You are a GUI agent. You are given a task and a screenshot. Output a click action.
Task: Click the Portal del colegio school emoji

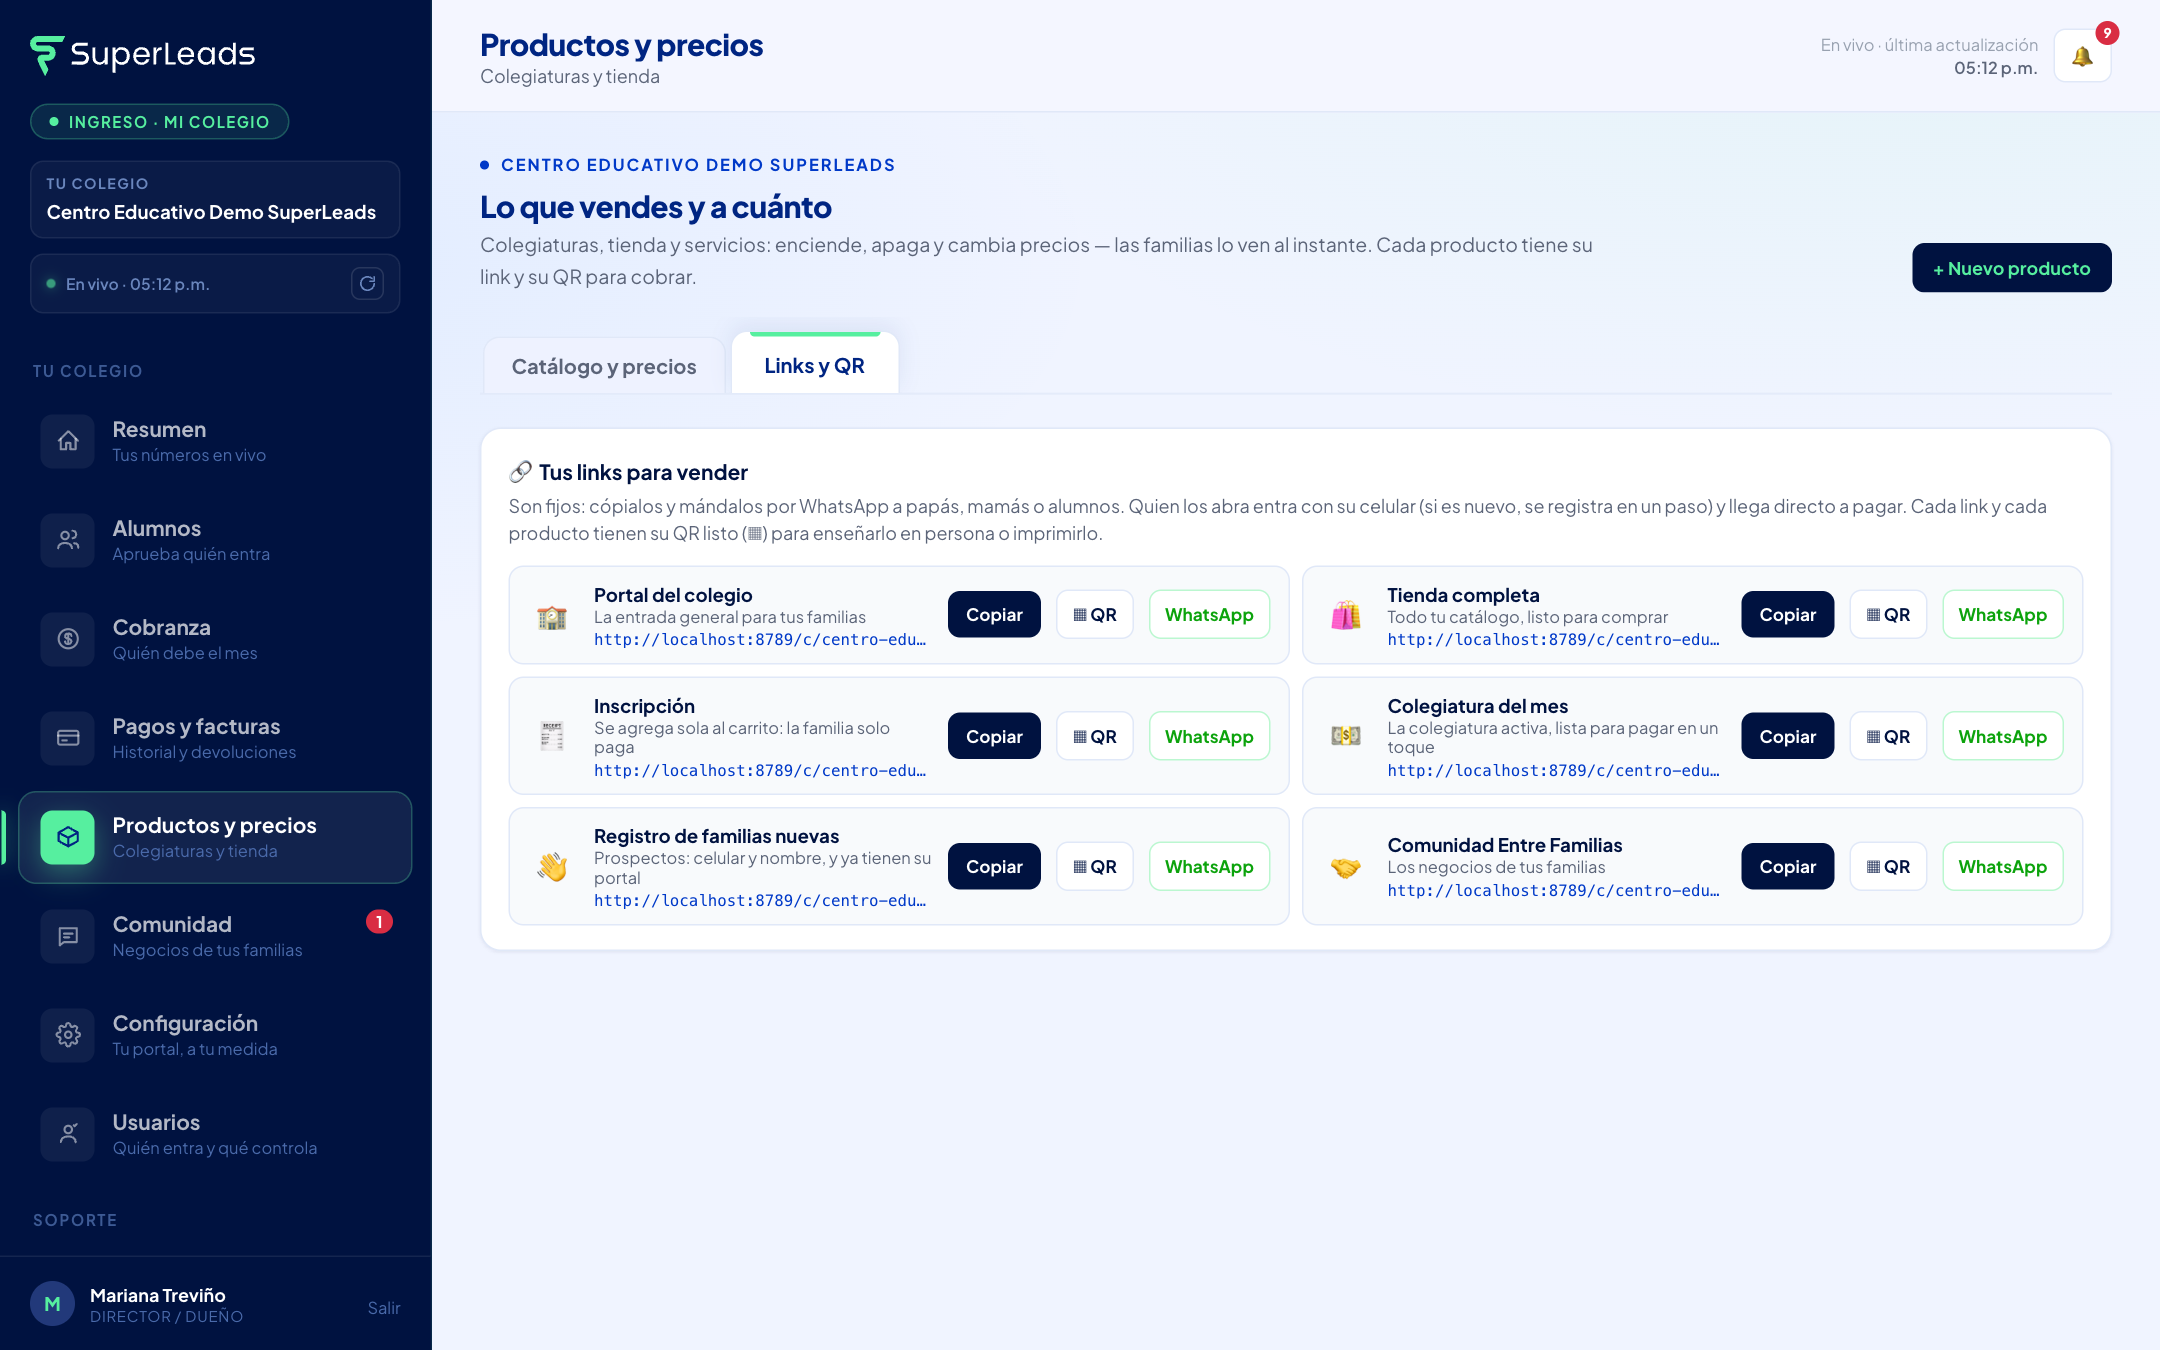click(552, 617)
